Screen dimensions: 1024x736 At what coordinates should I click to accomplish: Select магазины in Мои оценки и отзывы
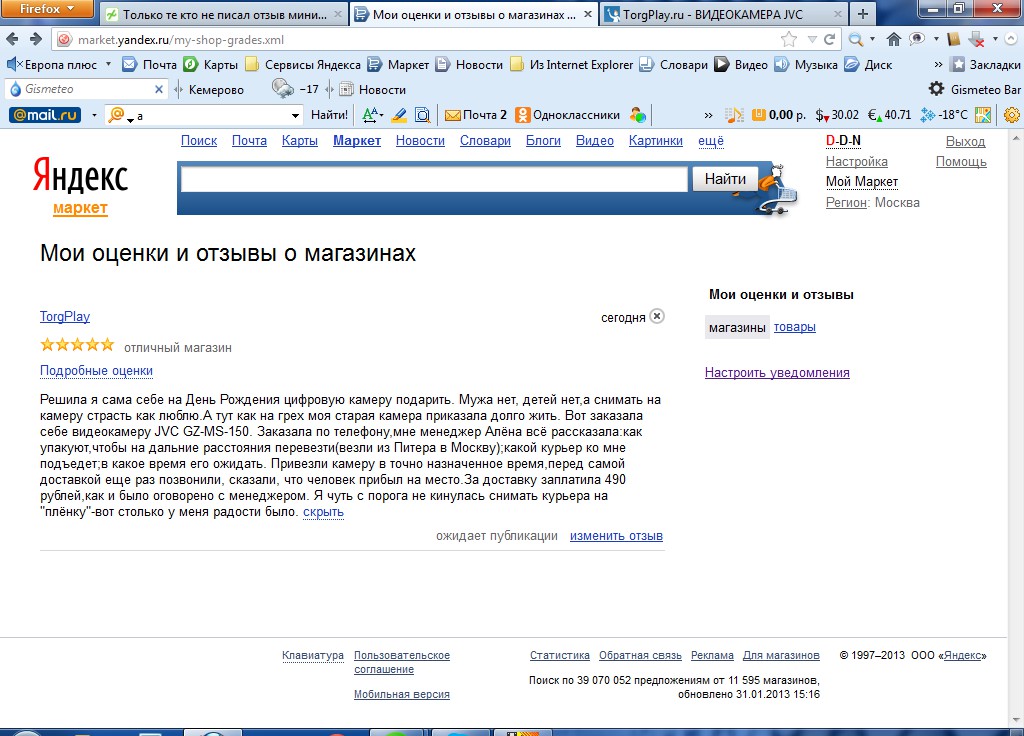(x=737, y=327)
